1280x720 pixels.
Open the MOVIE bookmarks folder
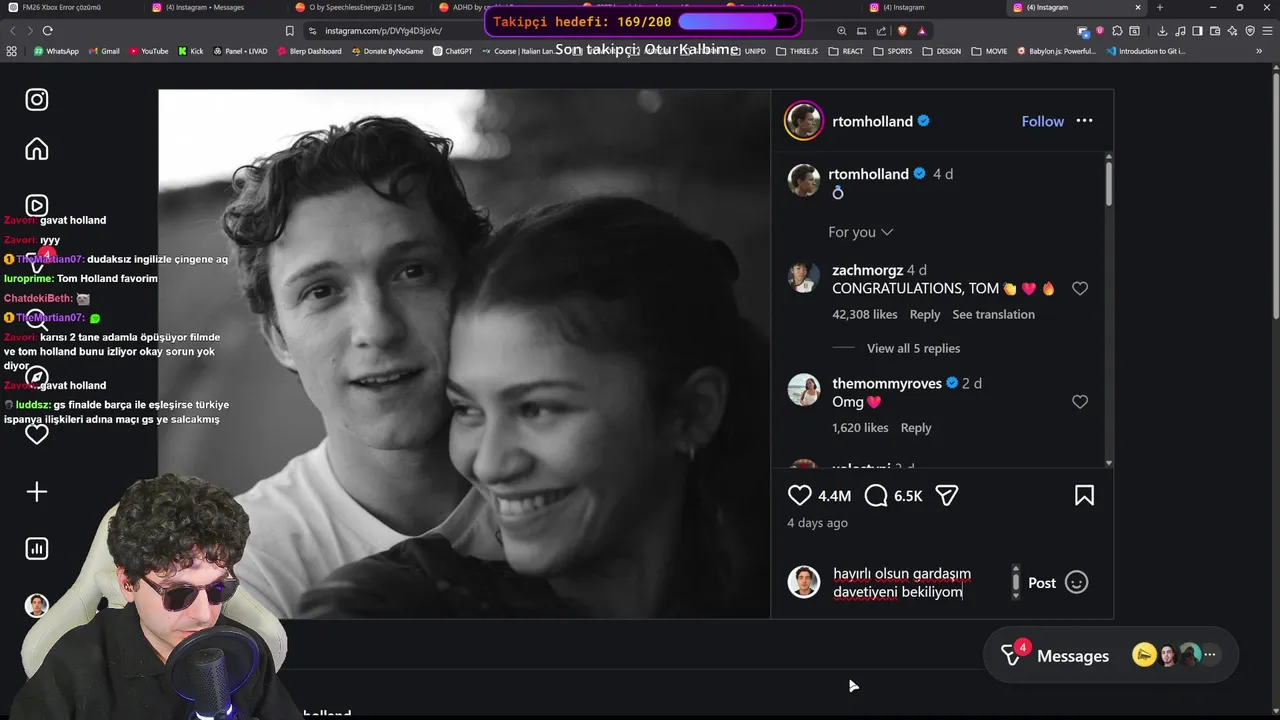[989, 51]
